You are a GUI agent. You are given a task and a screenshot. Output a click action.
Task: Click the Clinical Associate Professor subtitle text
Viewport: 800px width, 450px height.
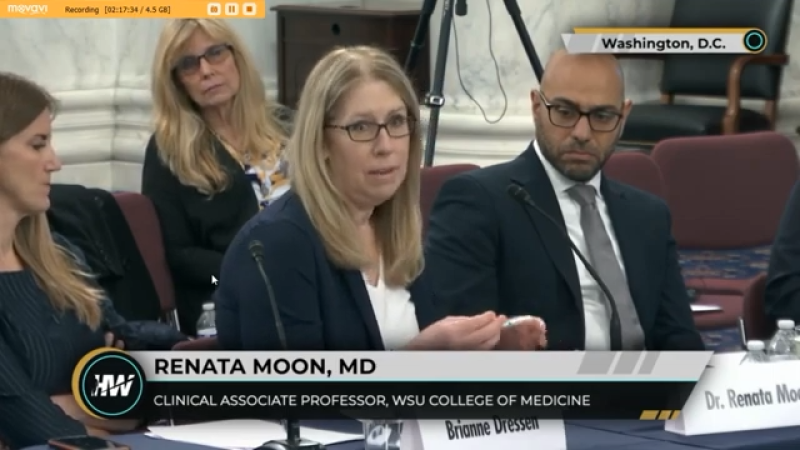(372, 401)
